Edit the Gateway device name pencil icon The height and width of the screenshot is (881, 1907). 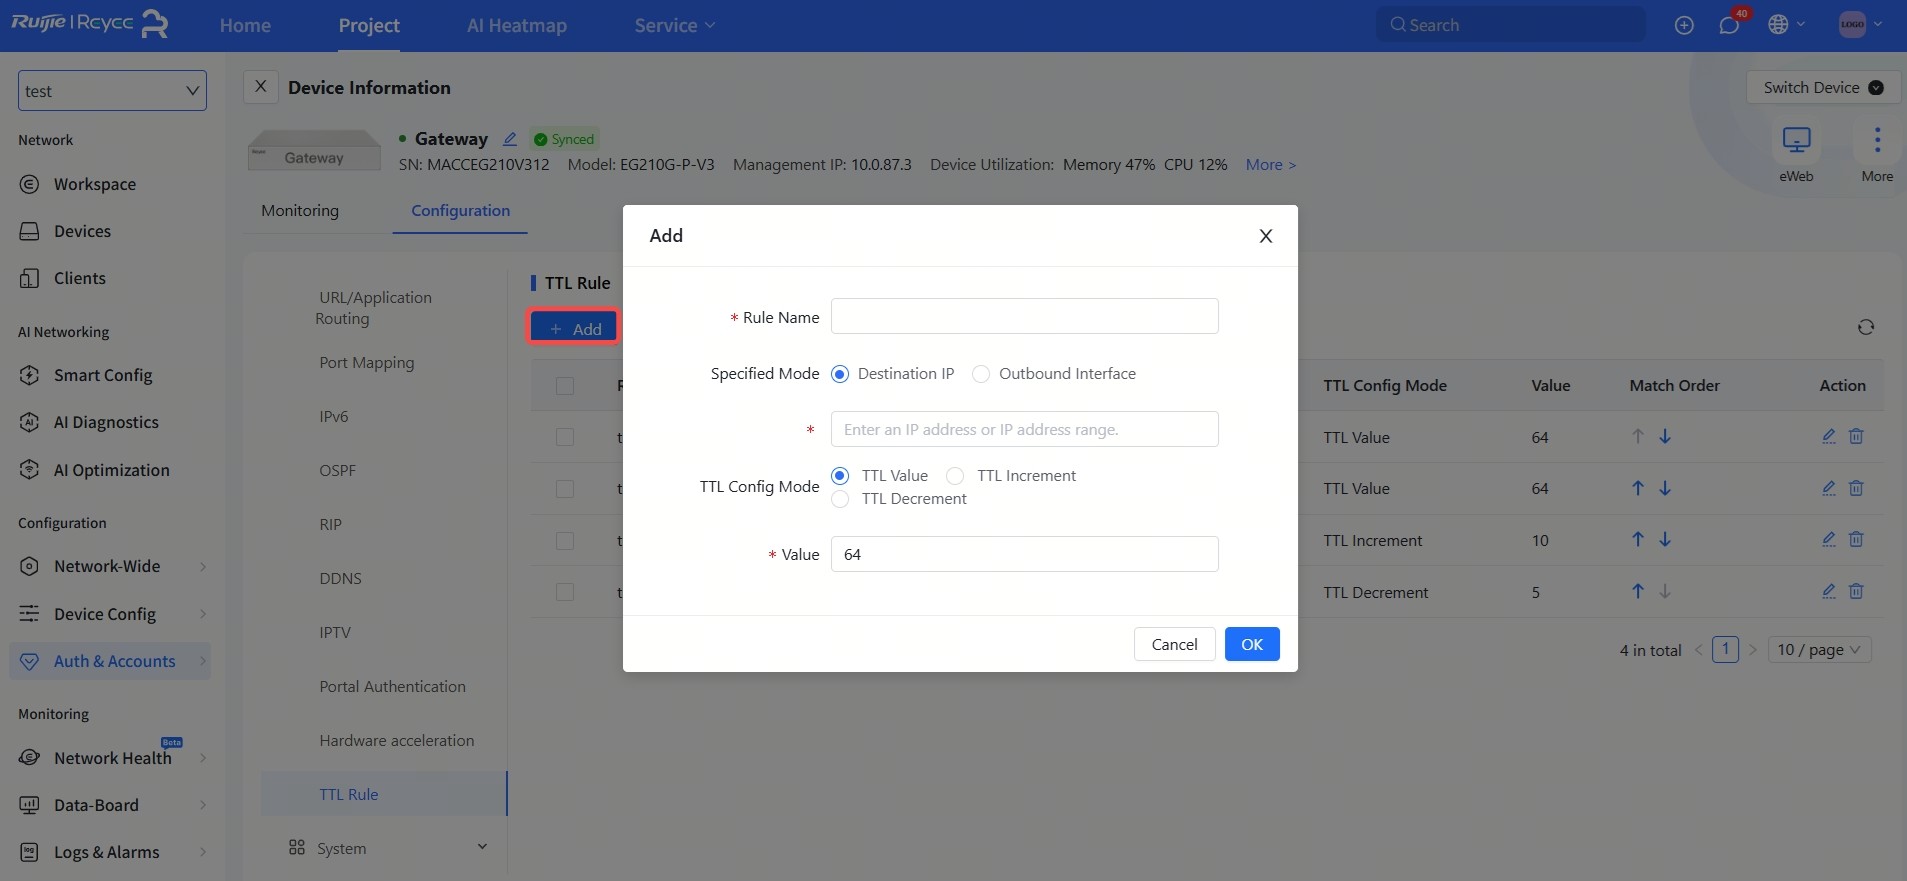coord(510,139)
